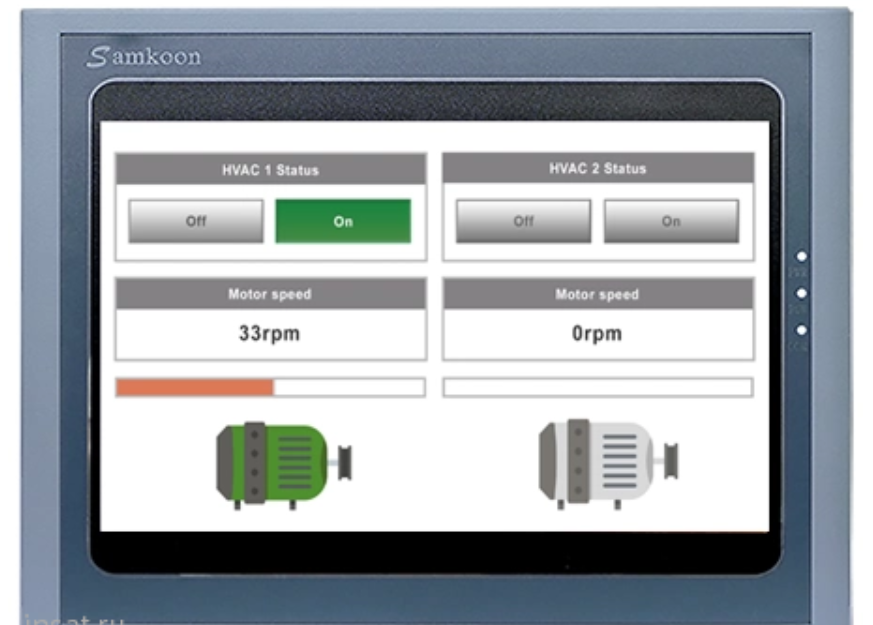The image size is (873, 625).
Task: Click the 33rpm speed readout
Action: 269,334
